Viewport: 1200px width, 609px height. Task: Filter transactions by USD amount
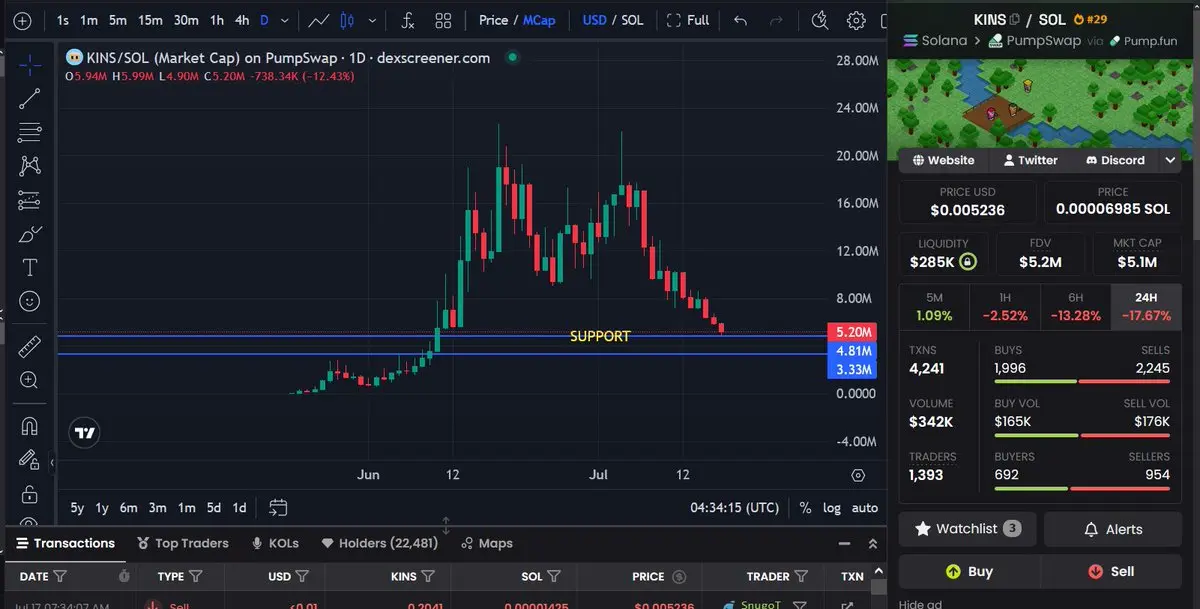click(302, 576)
